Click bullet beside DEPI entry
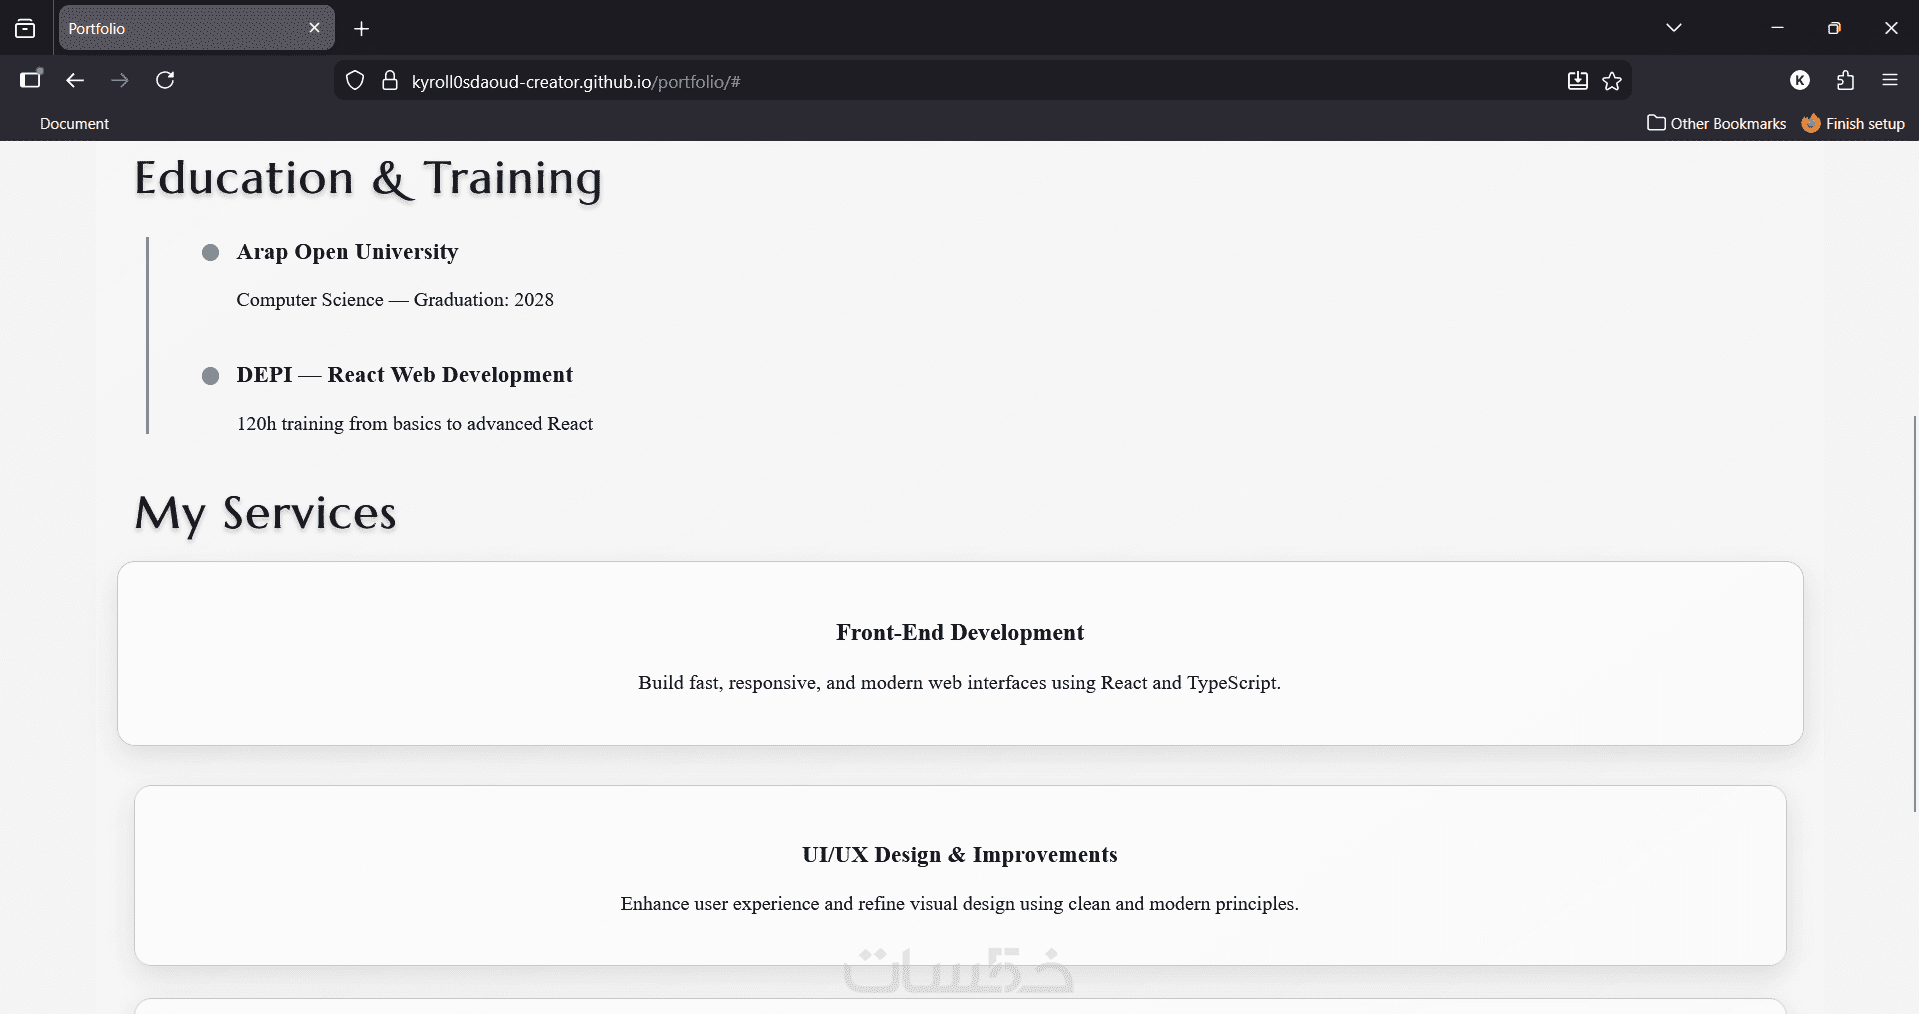 [210, 376]
